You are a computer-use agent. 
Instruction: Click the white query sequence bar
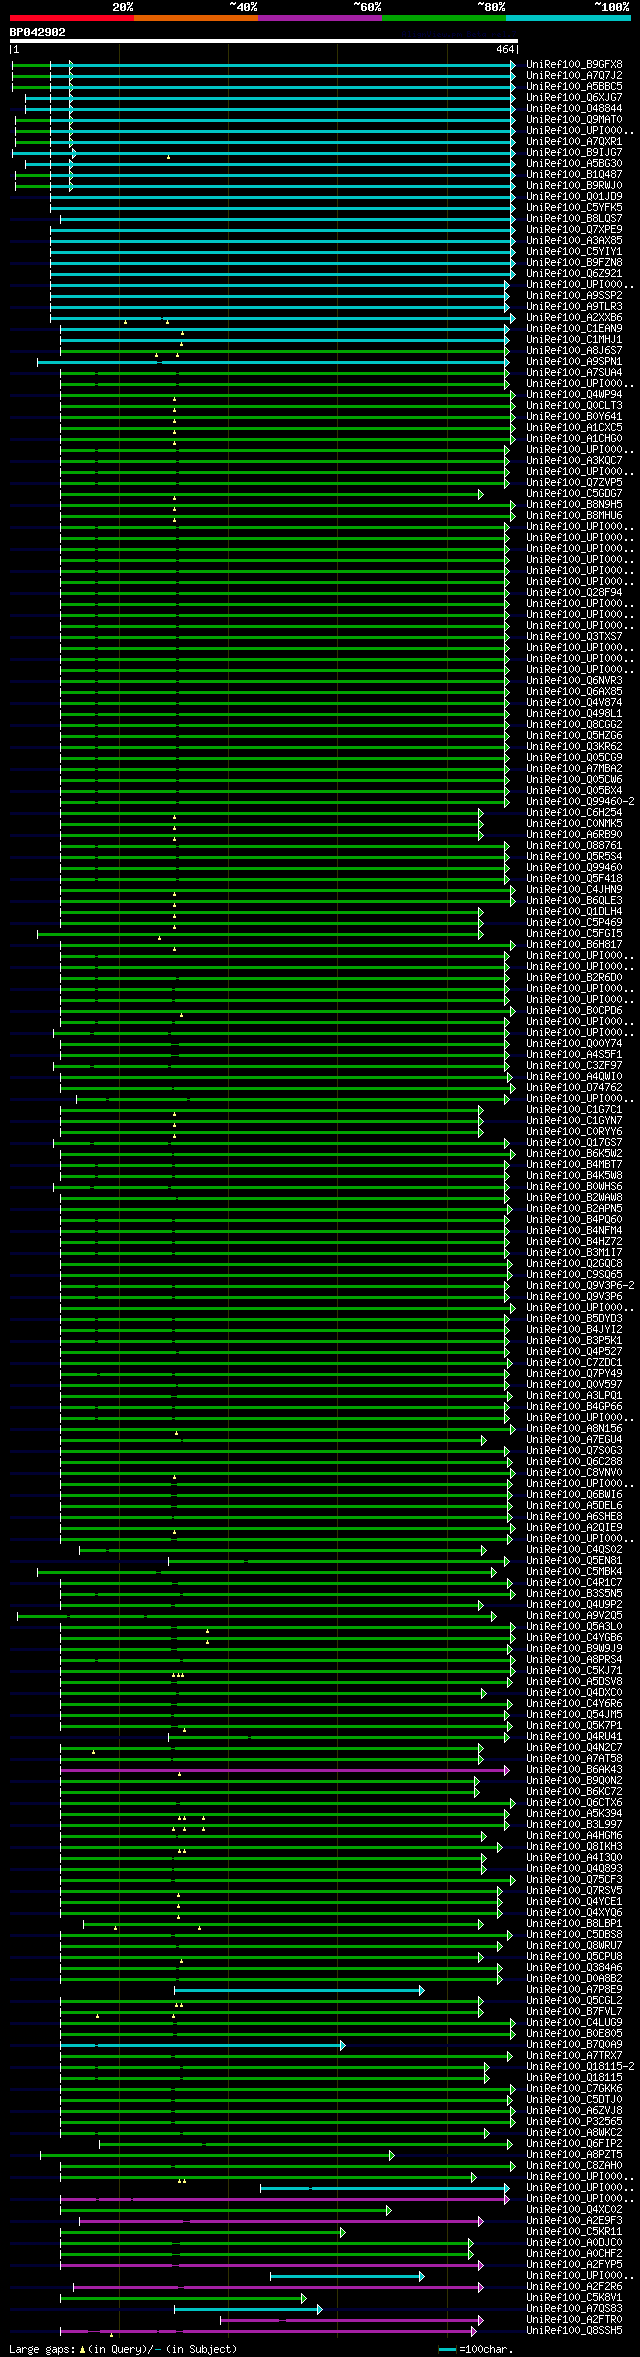[x=263, y=41]
